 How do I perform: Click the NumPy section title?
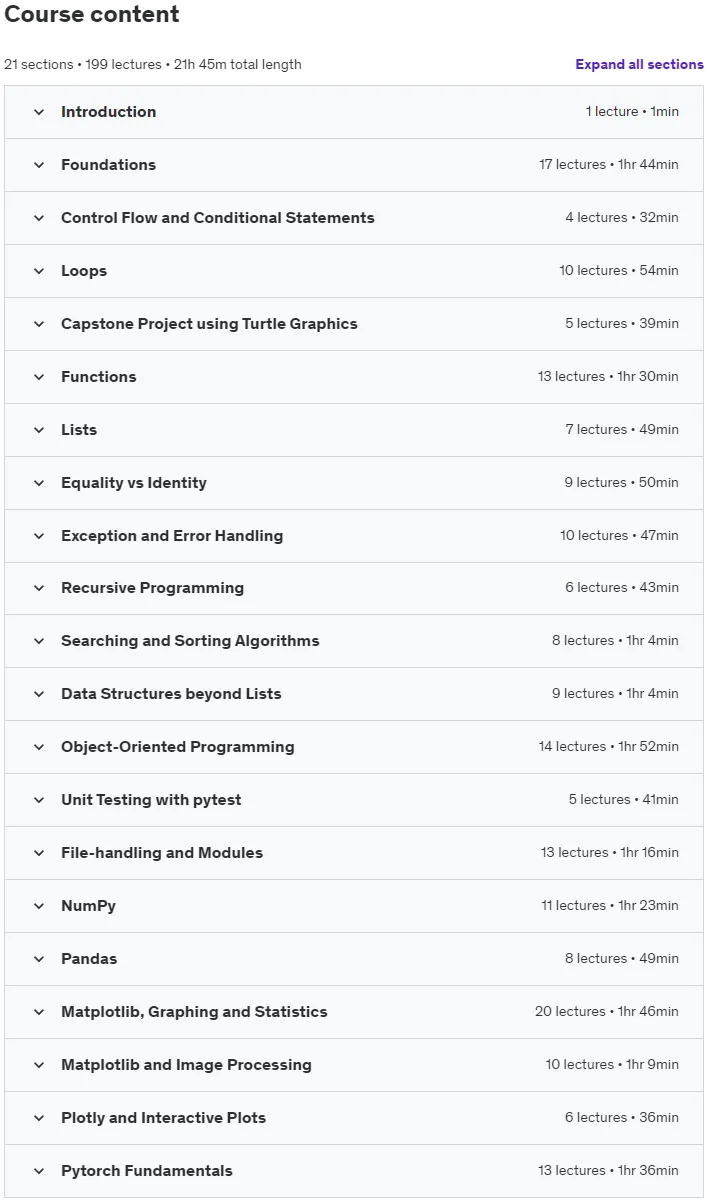(88, 906)
